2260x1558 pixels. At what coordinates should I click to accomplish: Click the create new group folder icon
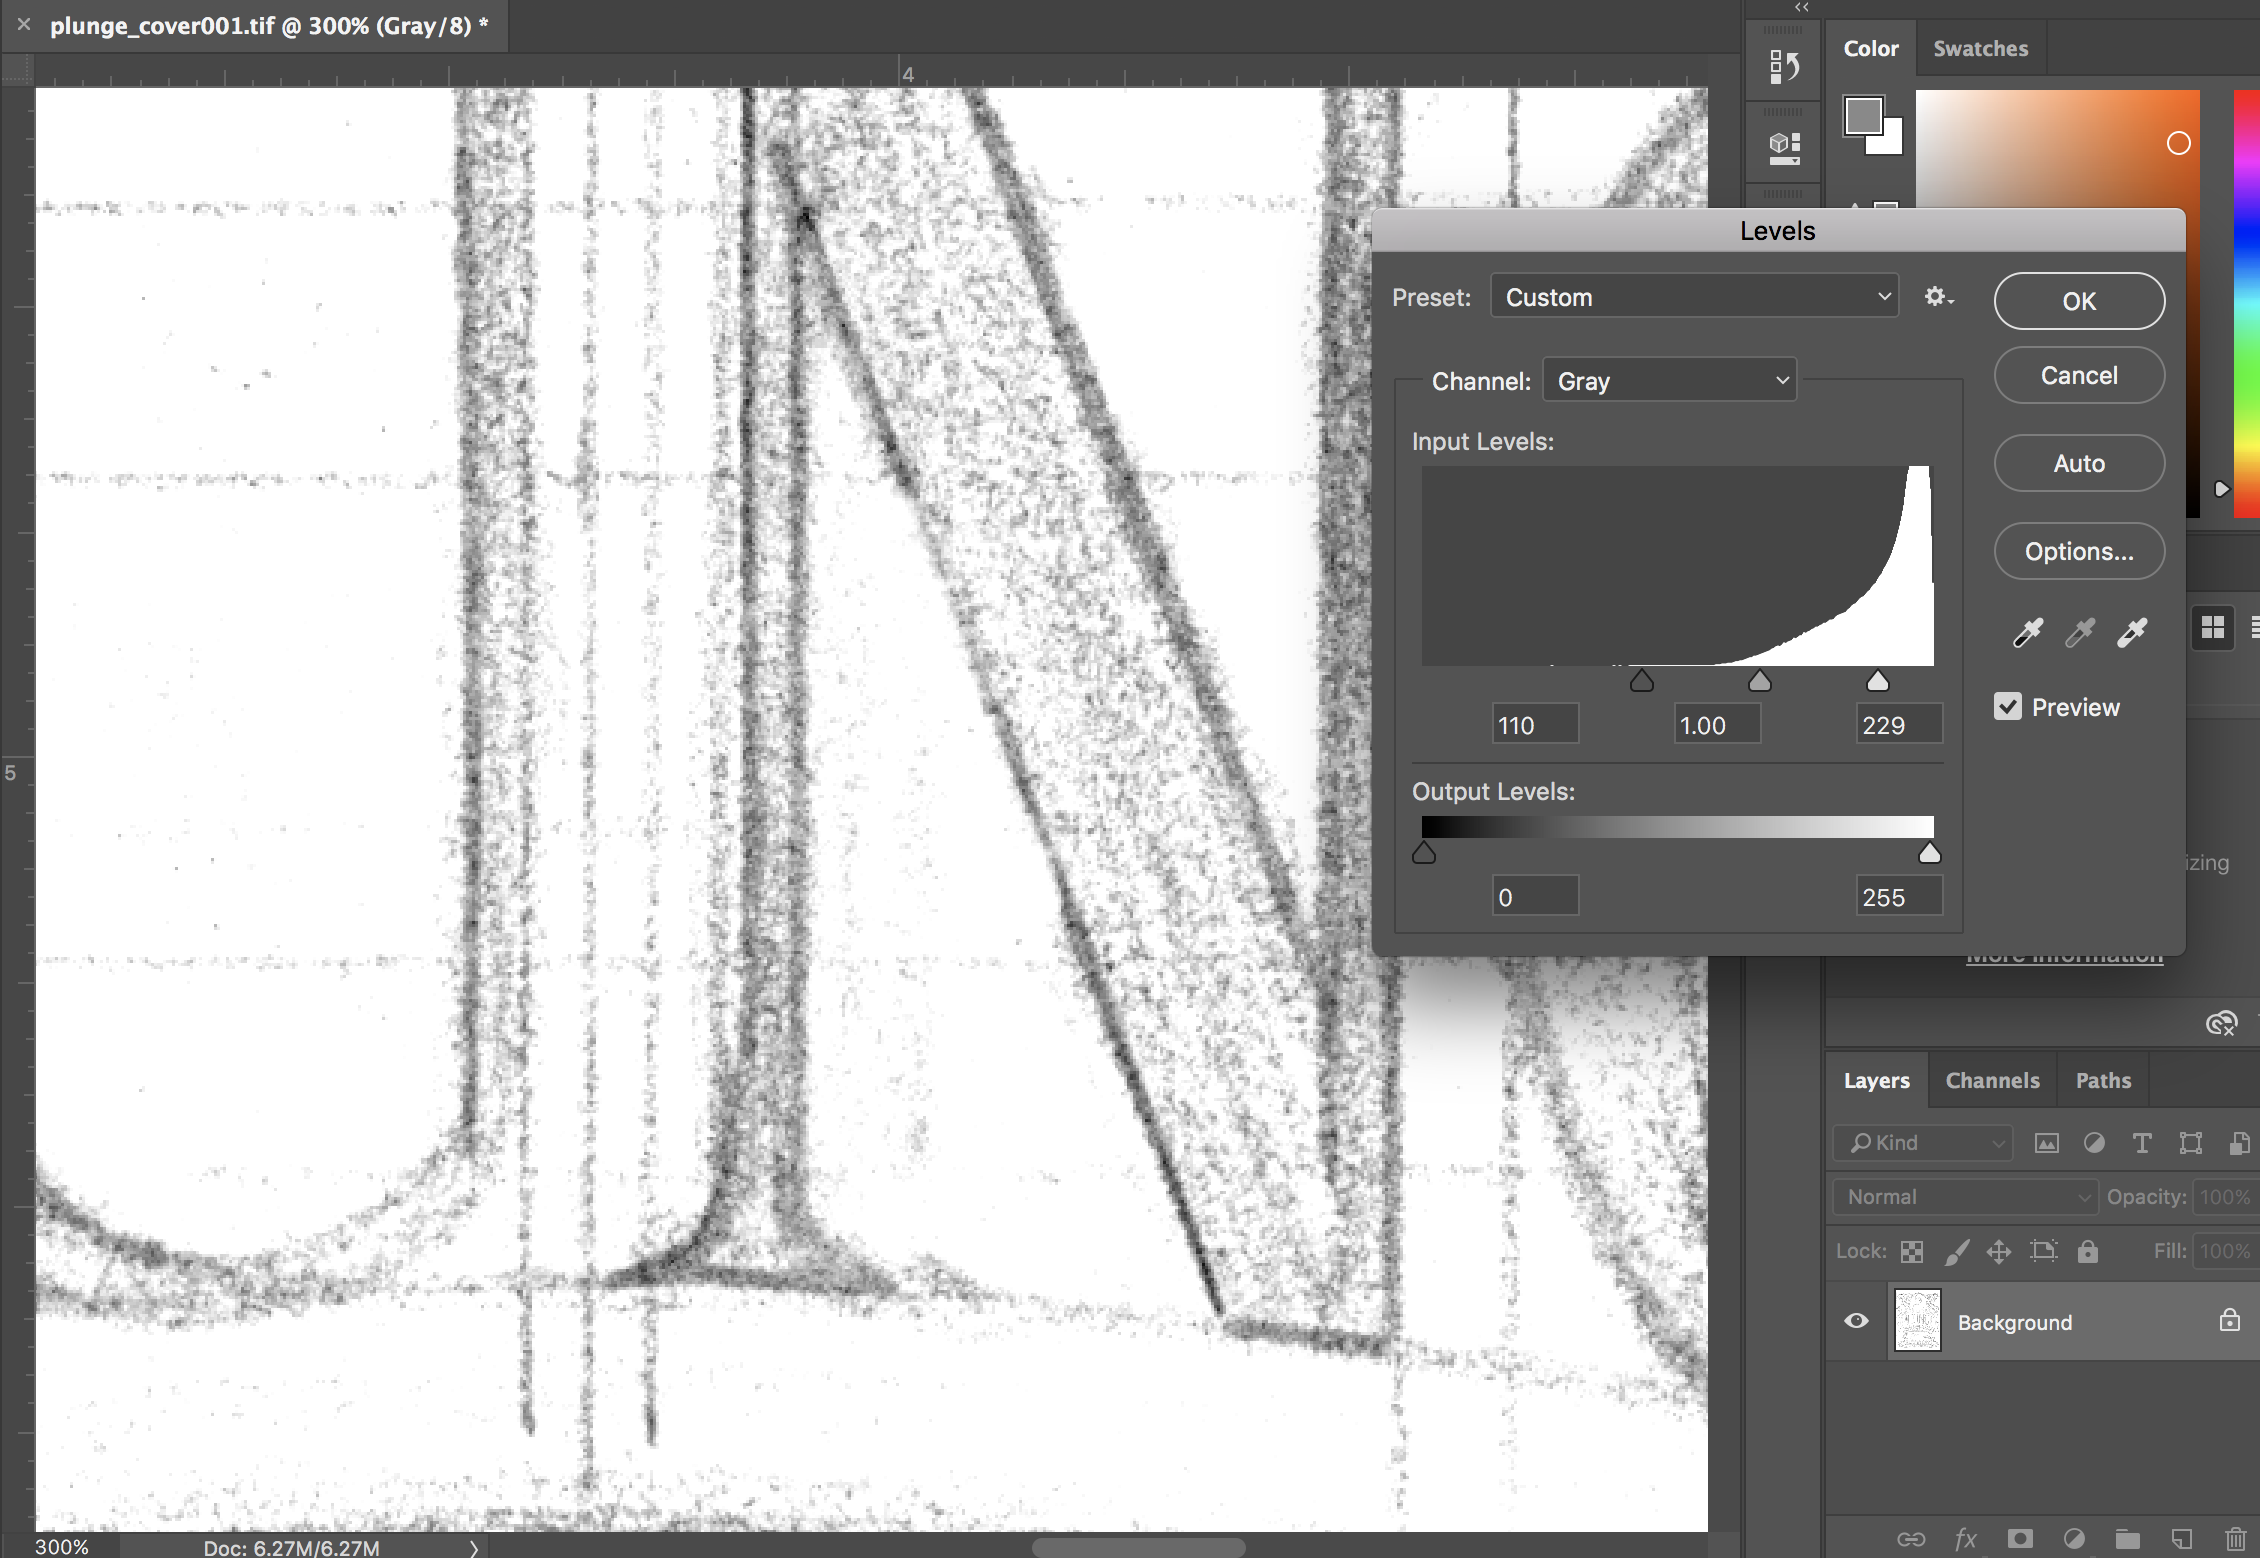[2127, 1538]
